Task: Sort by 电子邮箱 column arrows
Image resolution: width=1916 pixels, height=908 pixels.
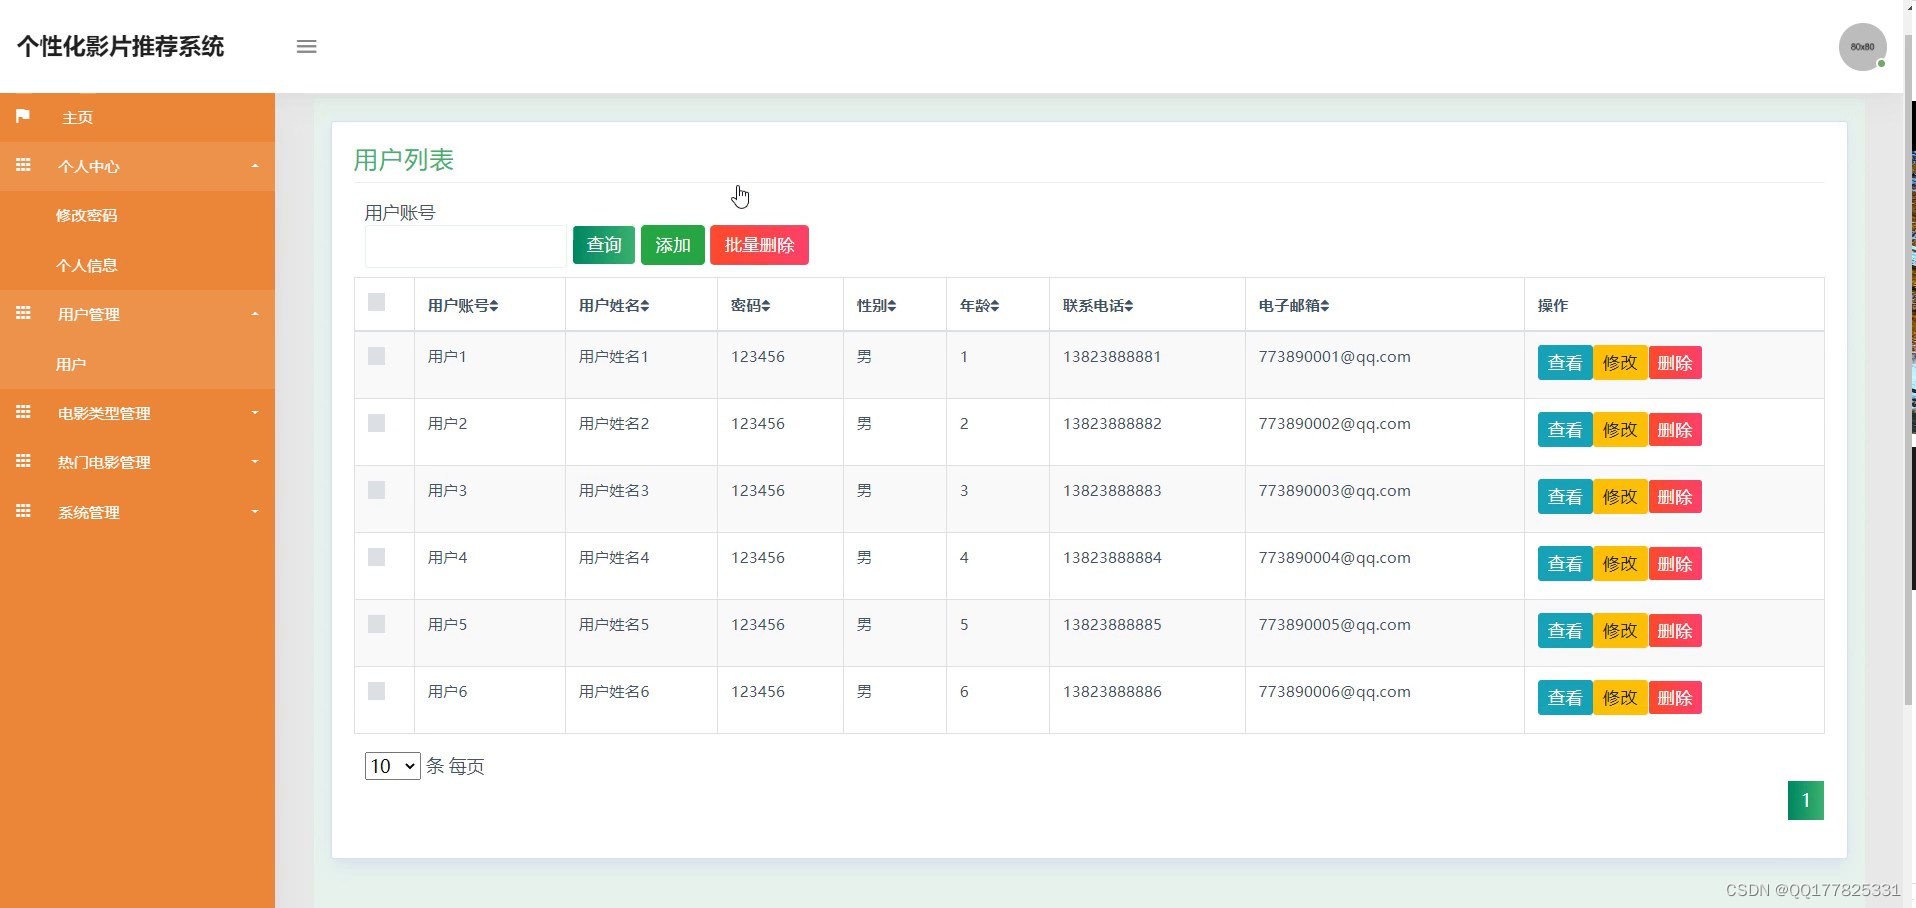Action: tap(1325, 306)
